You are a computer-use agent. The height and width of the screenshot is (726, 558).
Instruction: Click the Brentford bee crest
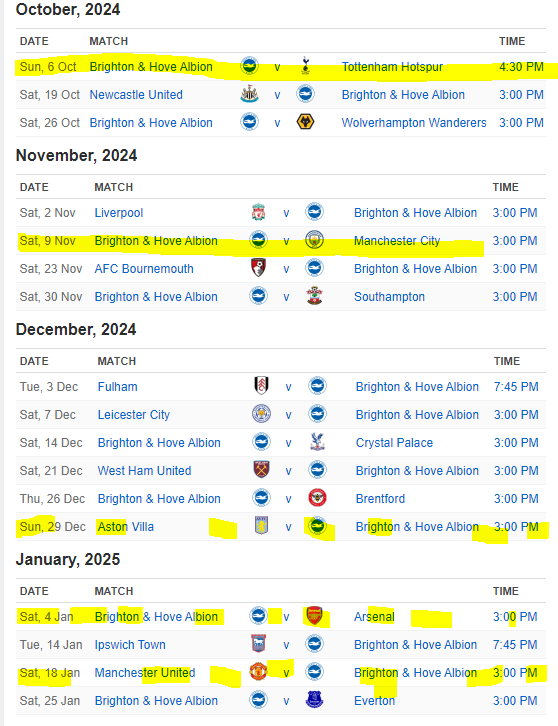coord(317,498)
